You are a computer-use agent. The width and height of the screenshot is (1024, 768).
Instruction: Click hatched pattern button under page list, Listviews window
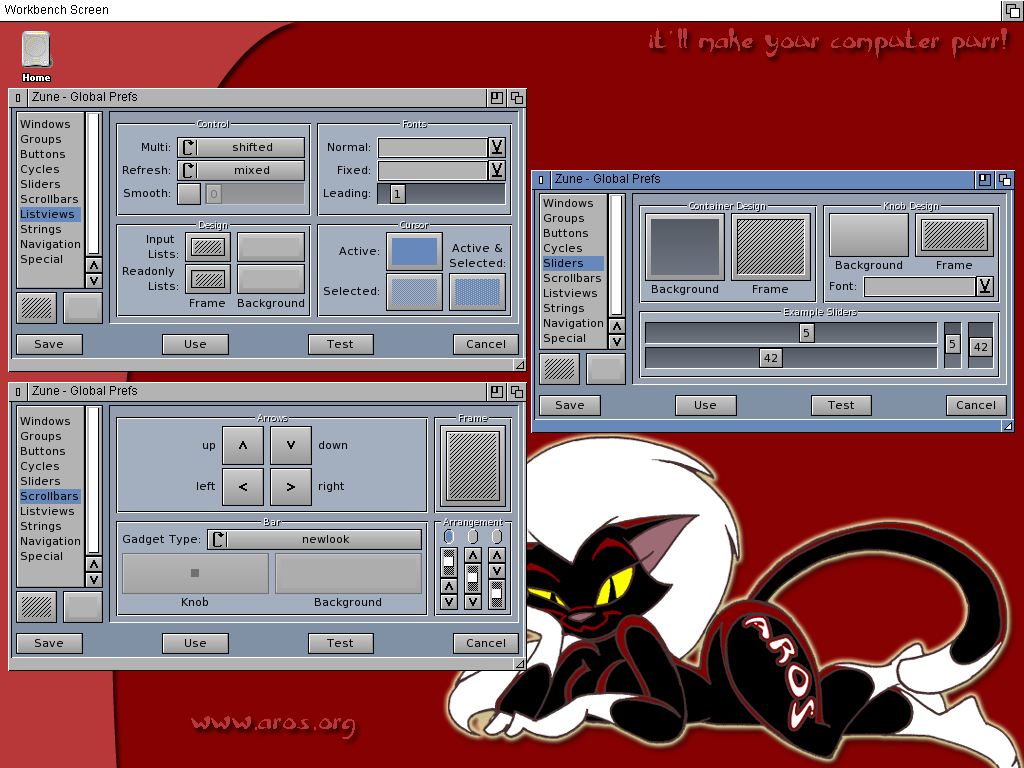coord(37,308)
